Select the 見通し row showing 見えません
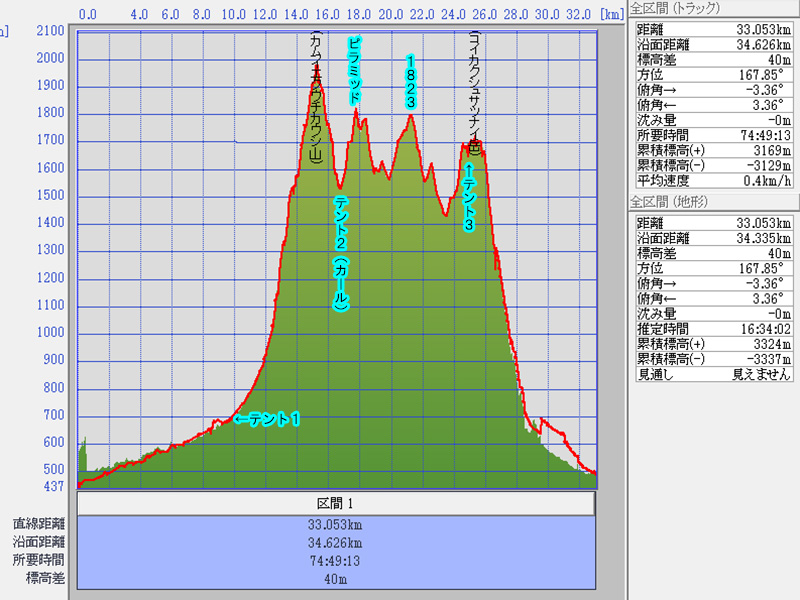Image resolution: width=800 pixels, height=600 pixels. [714, 374]
